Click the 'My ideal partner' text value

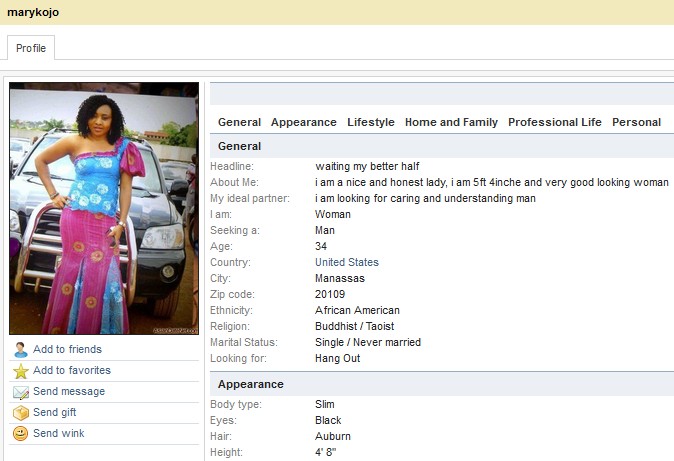tap(426, 198)
